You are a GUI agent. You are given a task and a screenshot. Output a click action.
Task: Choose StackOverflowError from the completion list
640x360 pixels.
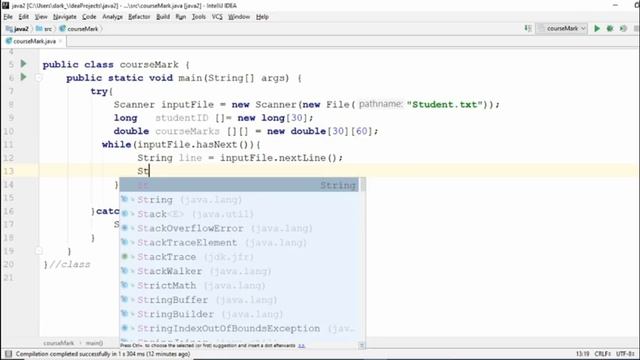pyautogui.click(x=239, y=228)
